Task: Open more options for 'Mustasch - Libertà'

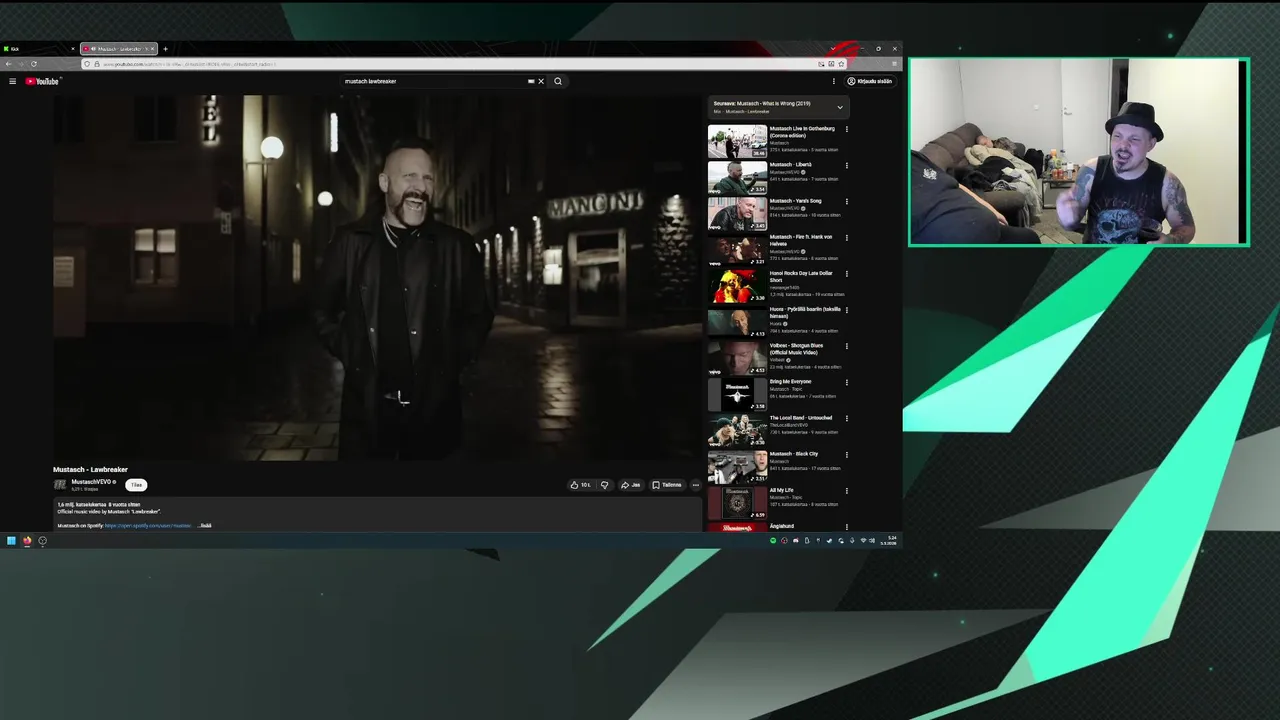Action: coord(847,165)
